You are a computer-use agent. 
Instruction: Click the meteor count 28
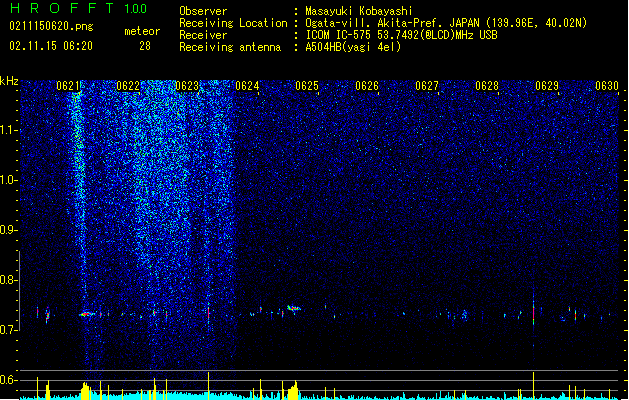pyautogui.click(x=145, y=46)
